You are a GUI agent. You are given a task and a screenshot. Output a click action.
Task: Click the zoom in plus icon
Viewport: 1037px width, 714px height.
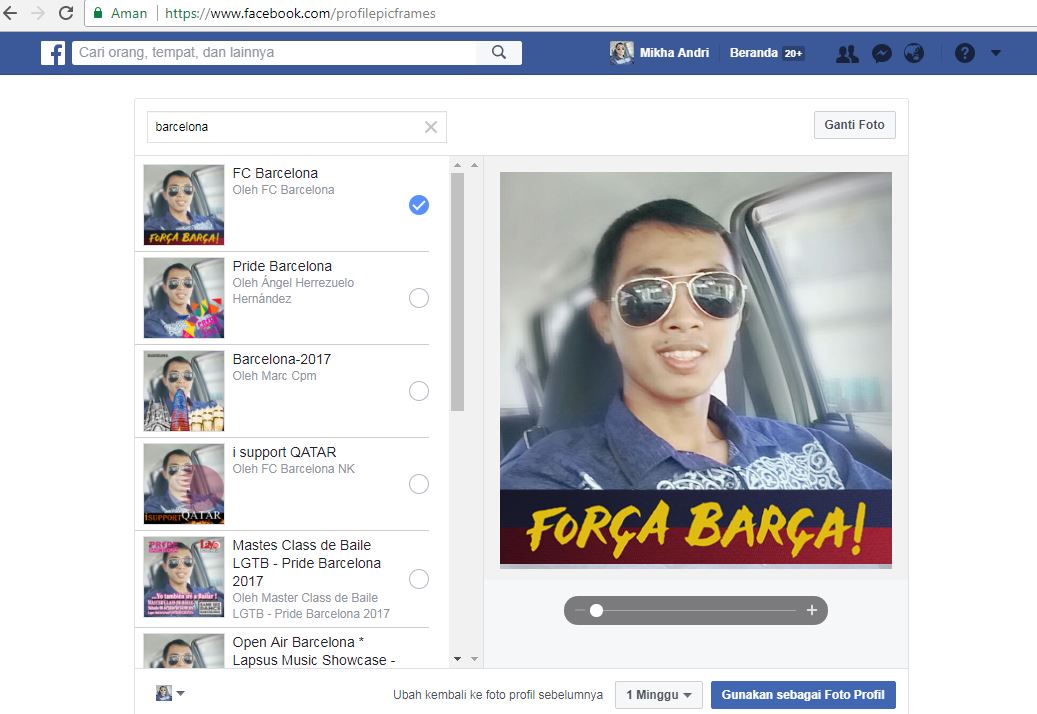click(x=812, y=610)
